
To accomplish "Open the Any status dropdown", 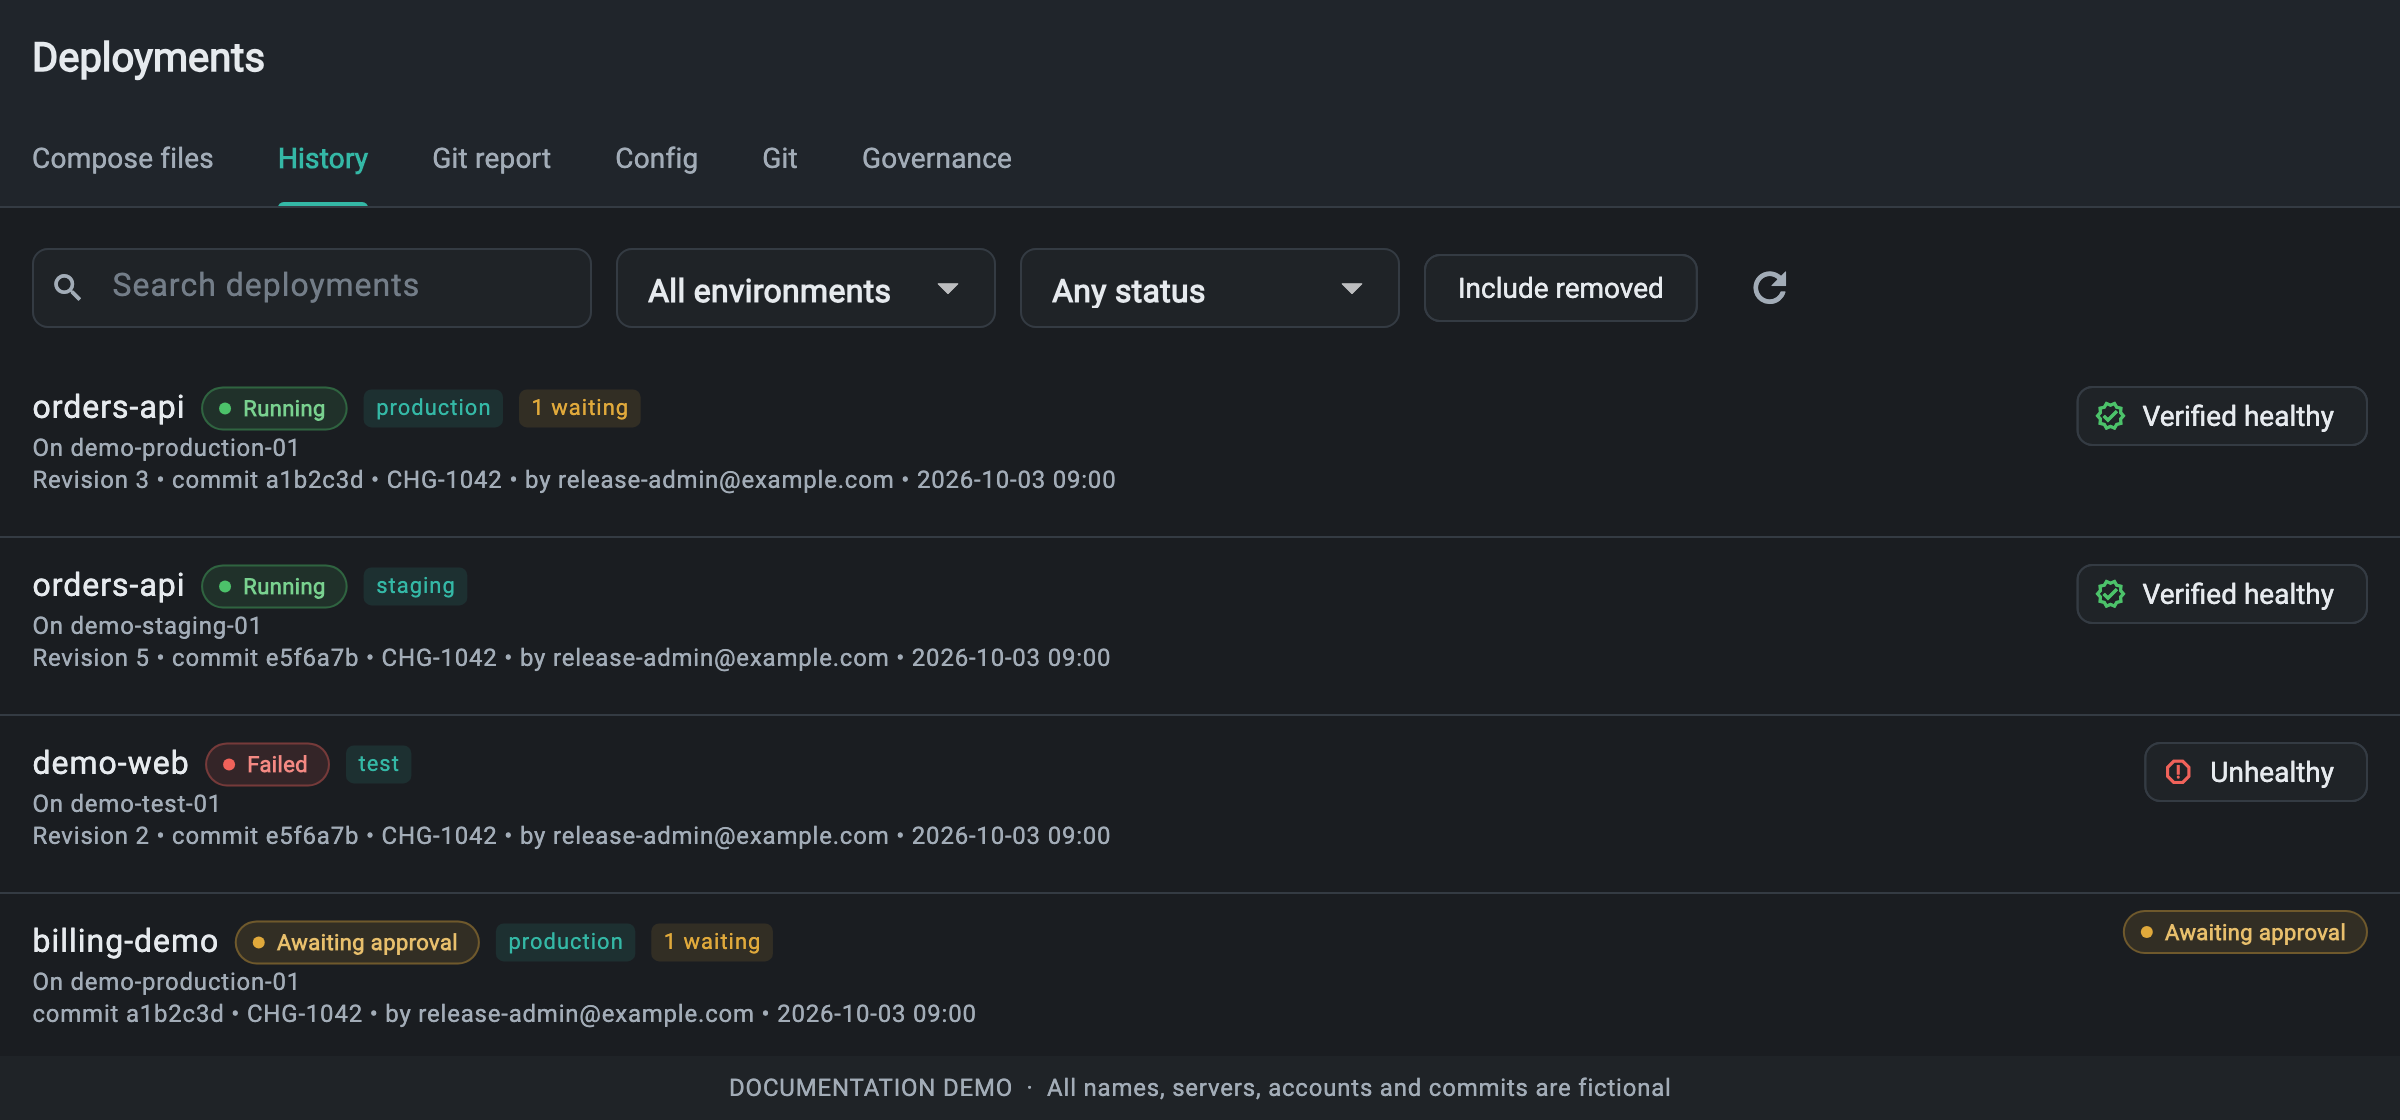I will [x=1209, y=288].
